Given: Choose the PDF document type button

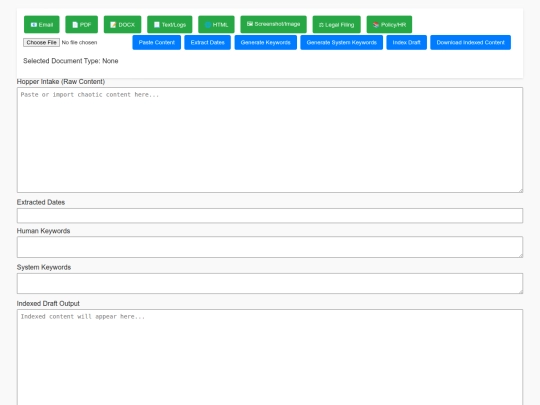Looking at the screenshot, I should pyautogui.click(x=82, y=24).
